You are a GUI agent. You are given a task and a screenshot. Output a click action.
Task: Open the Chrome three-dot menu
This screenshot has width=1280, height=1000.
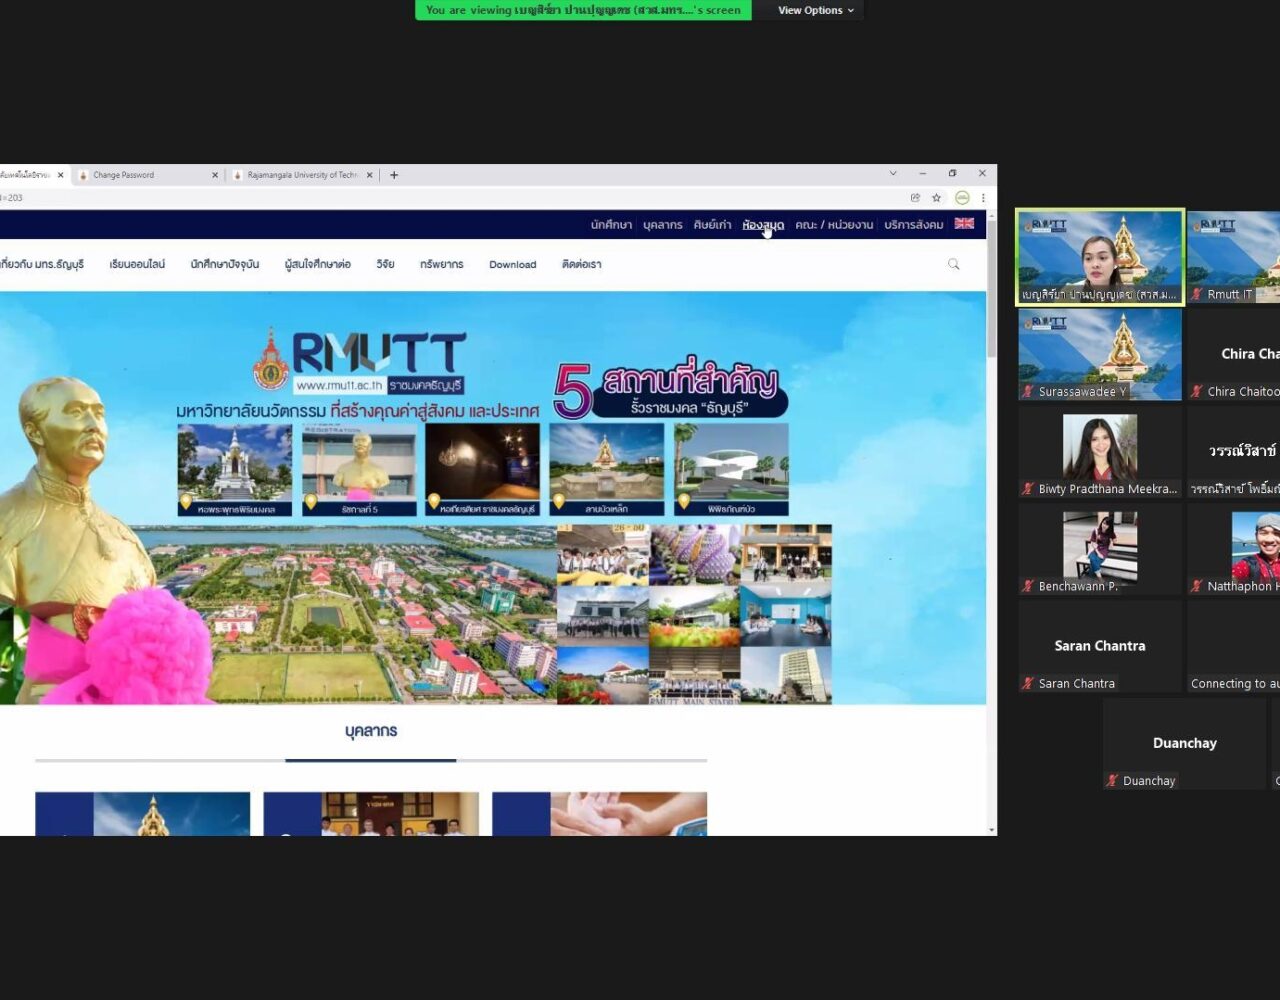pos(983,198)
